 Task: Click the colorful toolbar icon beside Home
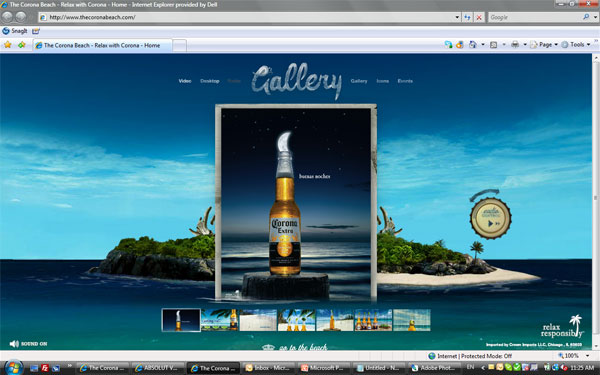pyautogui.click(x=460, y=45)
